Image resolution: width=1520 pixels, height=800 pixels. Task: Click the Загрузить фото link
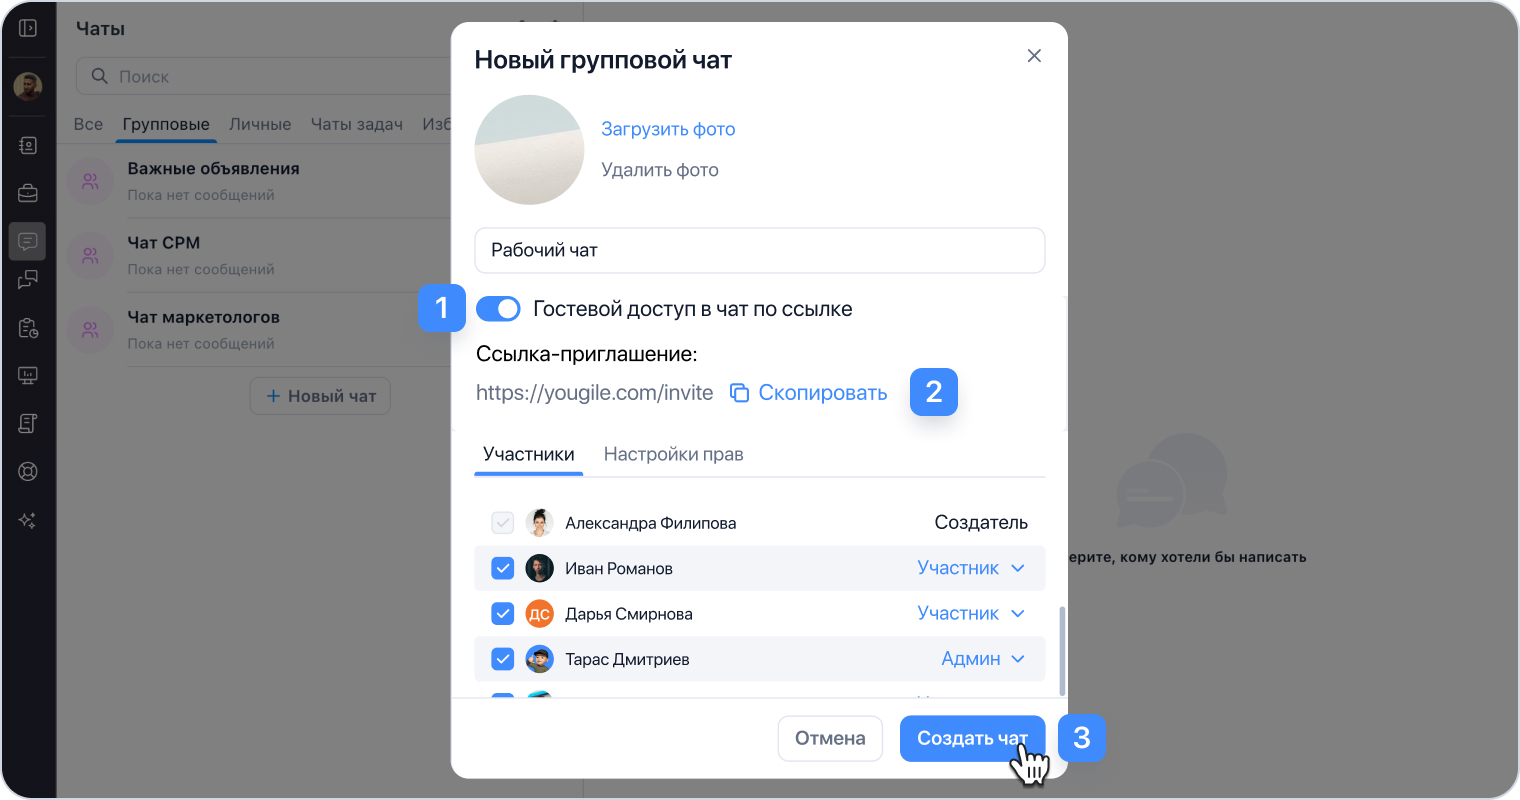tap(668, 129)
